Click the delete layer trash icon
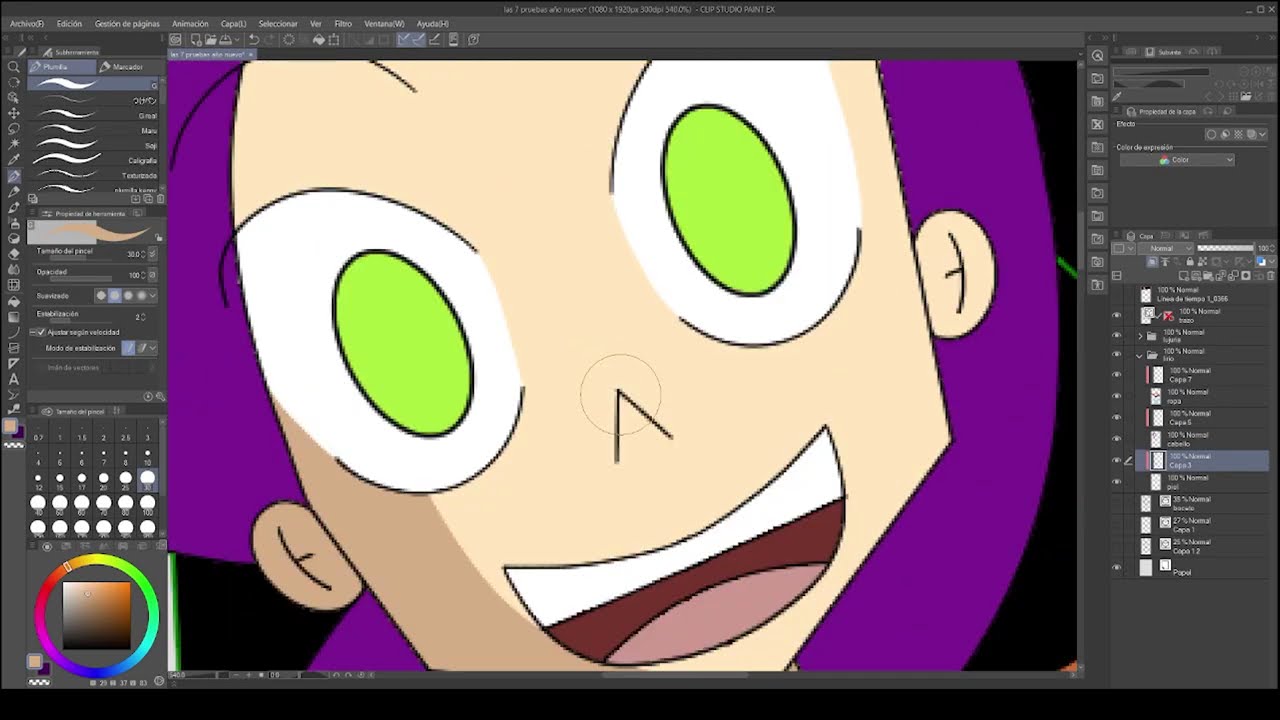Screen dimensions: 1280x720 pyautogui.click(x=1272, y=275)
